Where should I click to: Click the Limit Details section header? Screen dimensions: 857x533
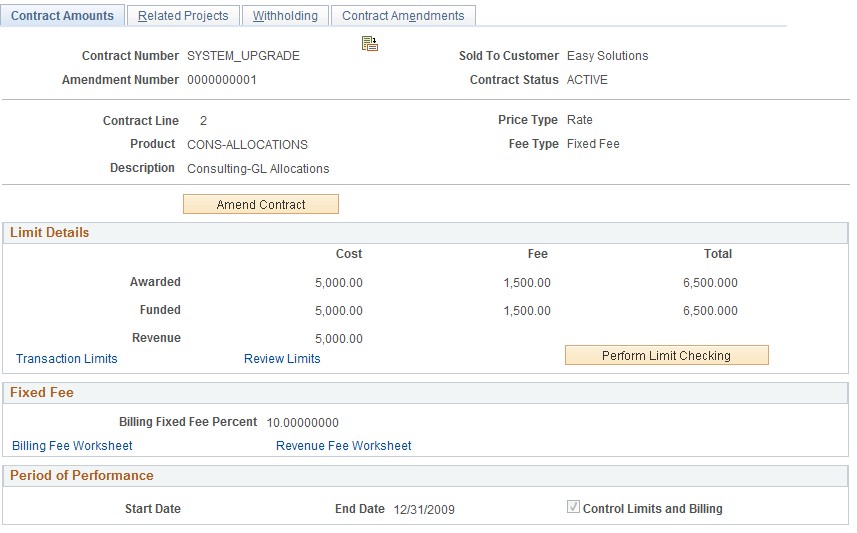[425, 233]
